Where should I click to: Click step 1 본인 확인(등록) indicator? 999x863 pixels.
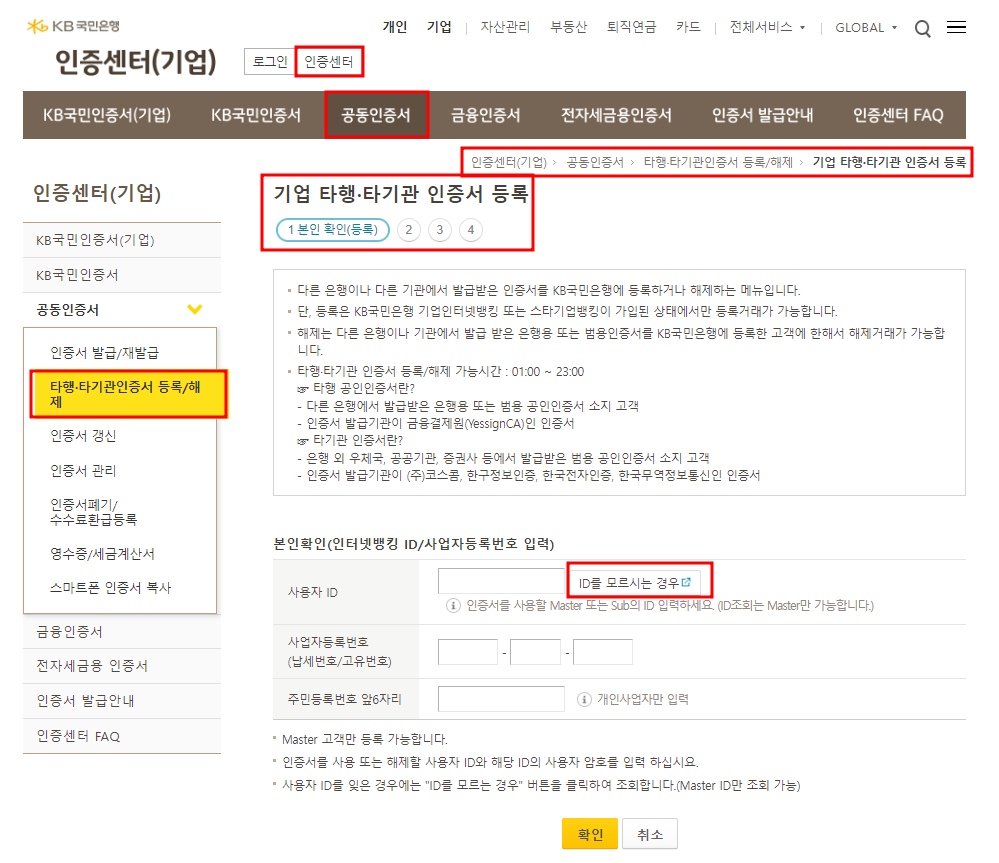(333, 230)
